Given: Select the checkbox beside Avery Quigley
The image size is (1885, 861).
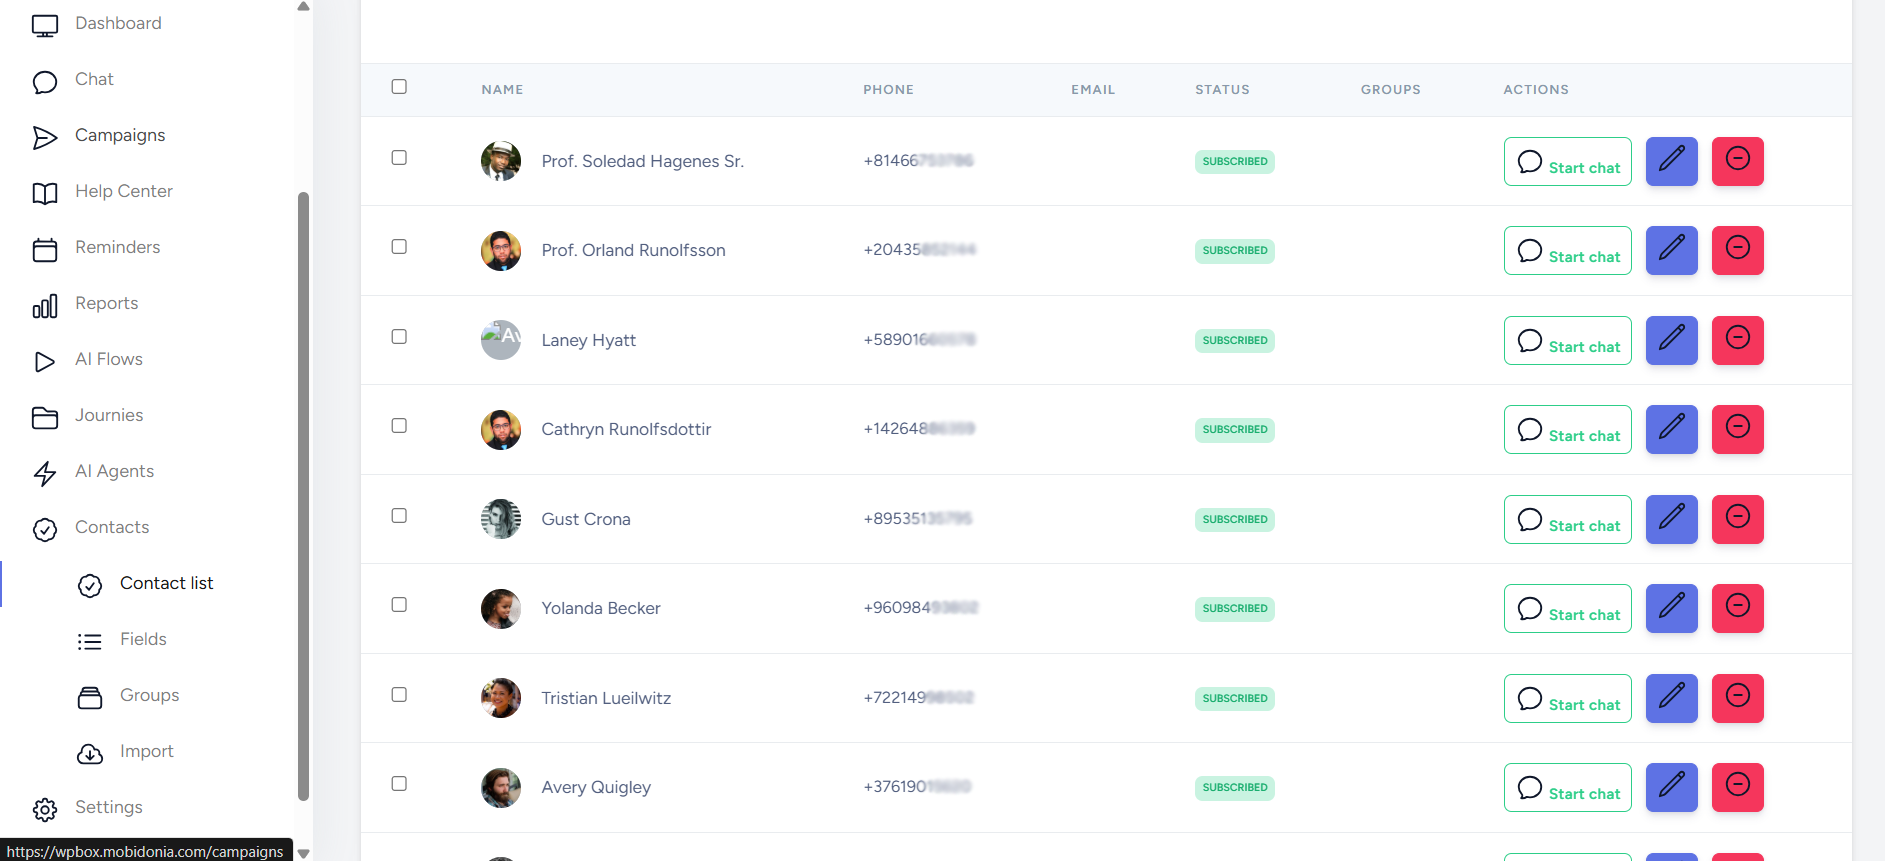Looking at the screenshot, I should tap(399, 784).
